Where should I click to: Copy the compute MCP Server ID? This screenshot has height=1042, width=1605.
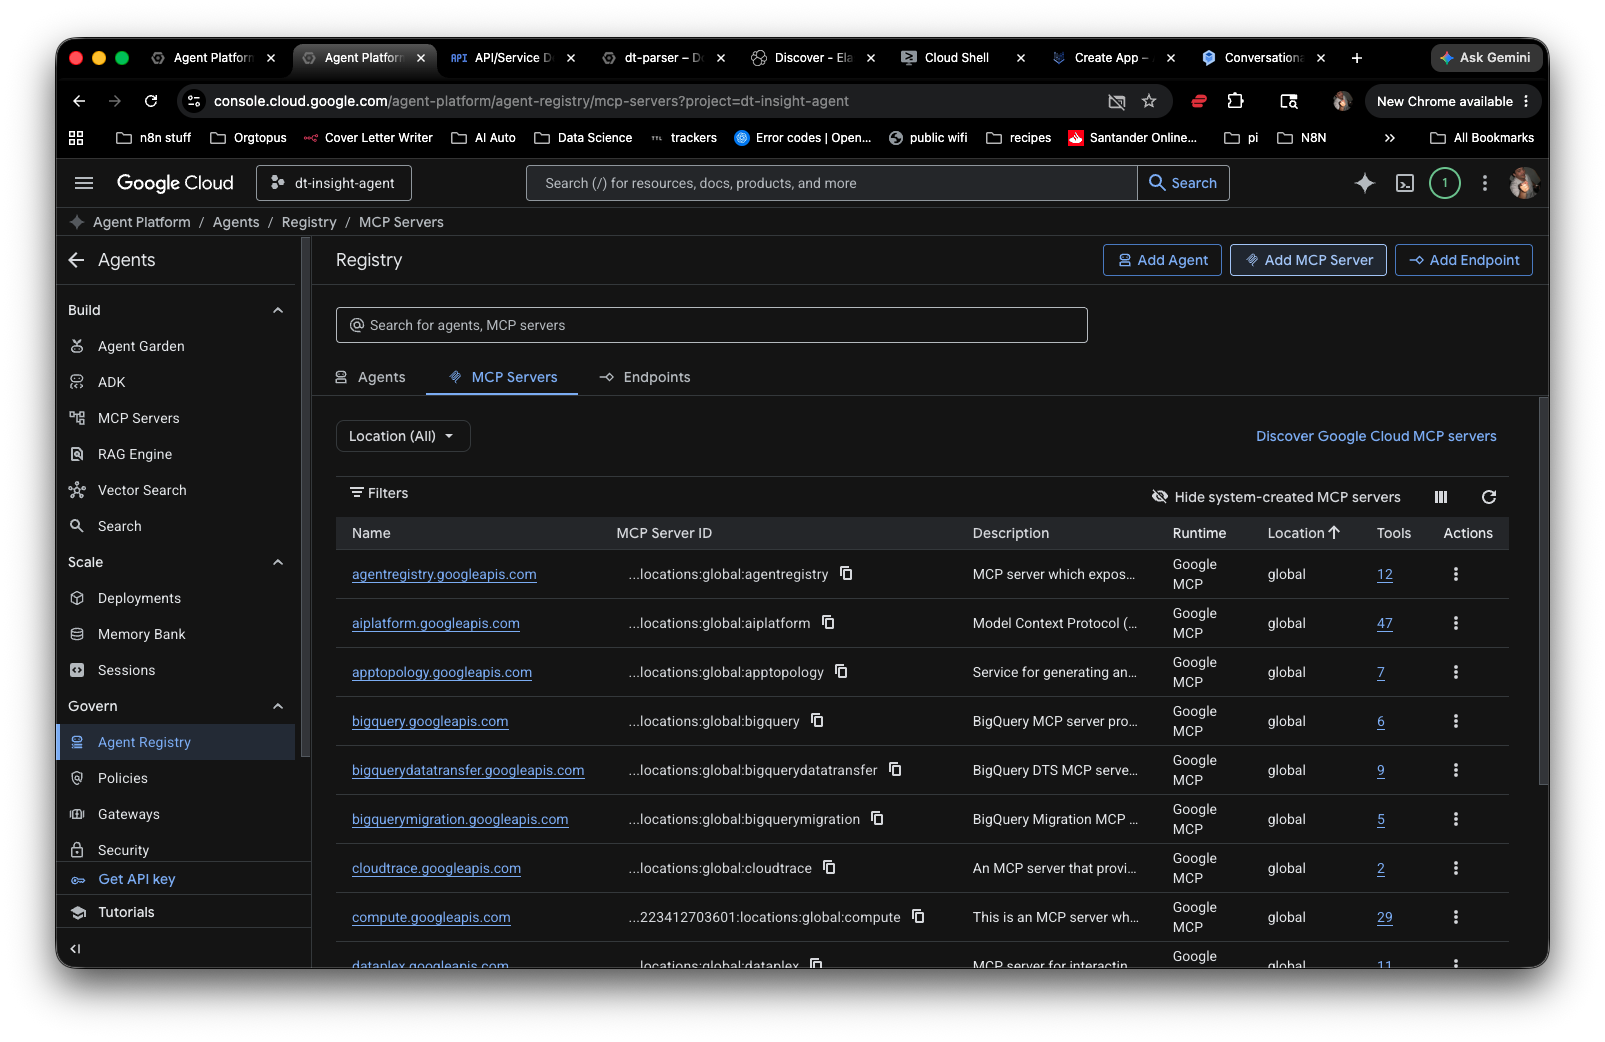coord(918,916)
